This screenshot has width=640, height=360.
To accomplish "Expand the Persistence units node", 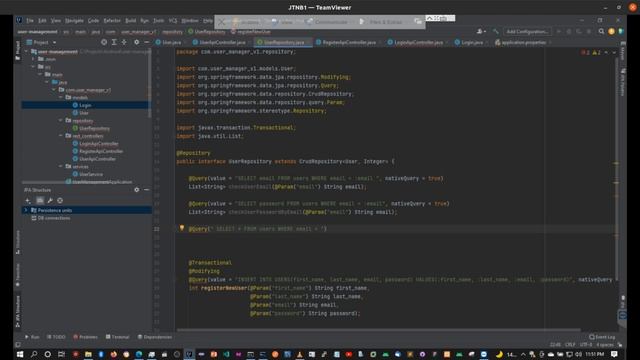I will [x=26, y=210].
